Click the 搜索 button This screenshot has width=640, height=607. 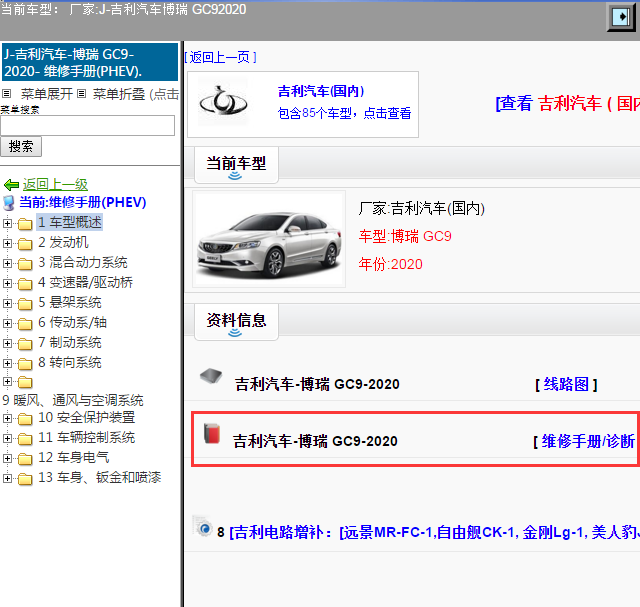pos(21,147)
